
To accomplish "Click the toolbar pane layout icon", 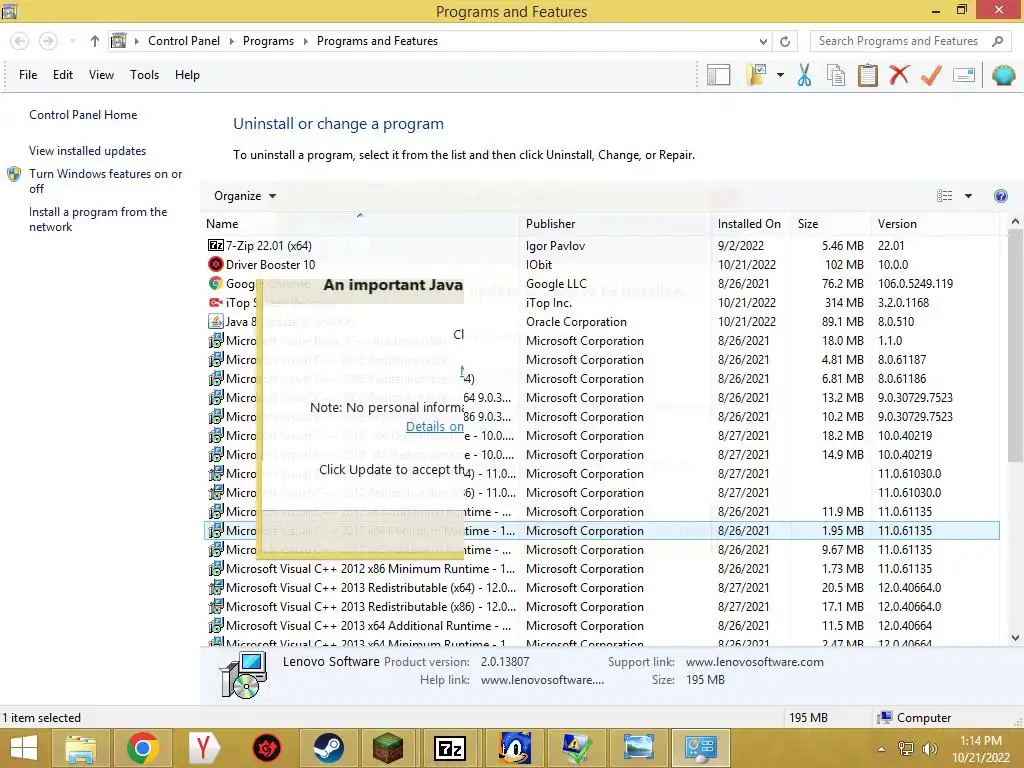I will (718, 75).
